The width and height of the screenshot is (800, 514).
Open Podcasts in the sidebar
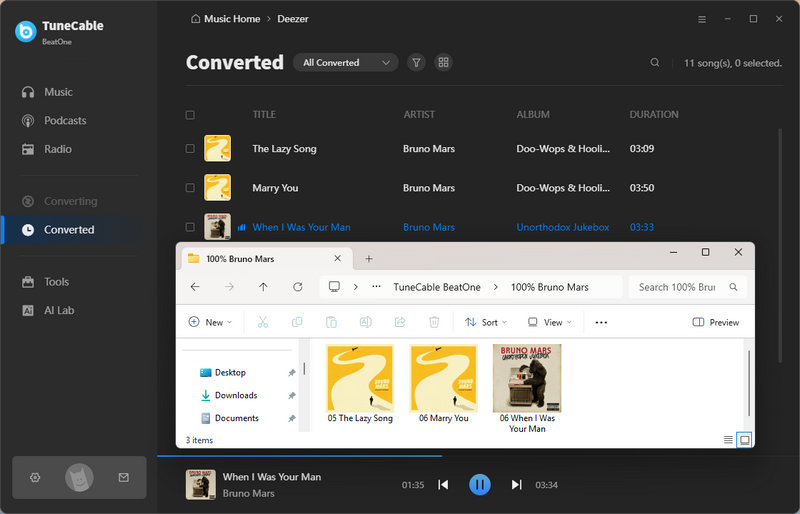54,120
